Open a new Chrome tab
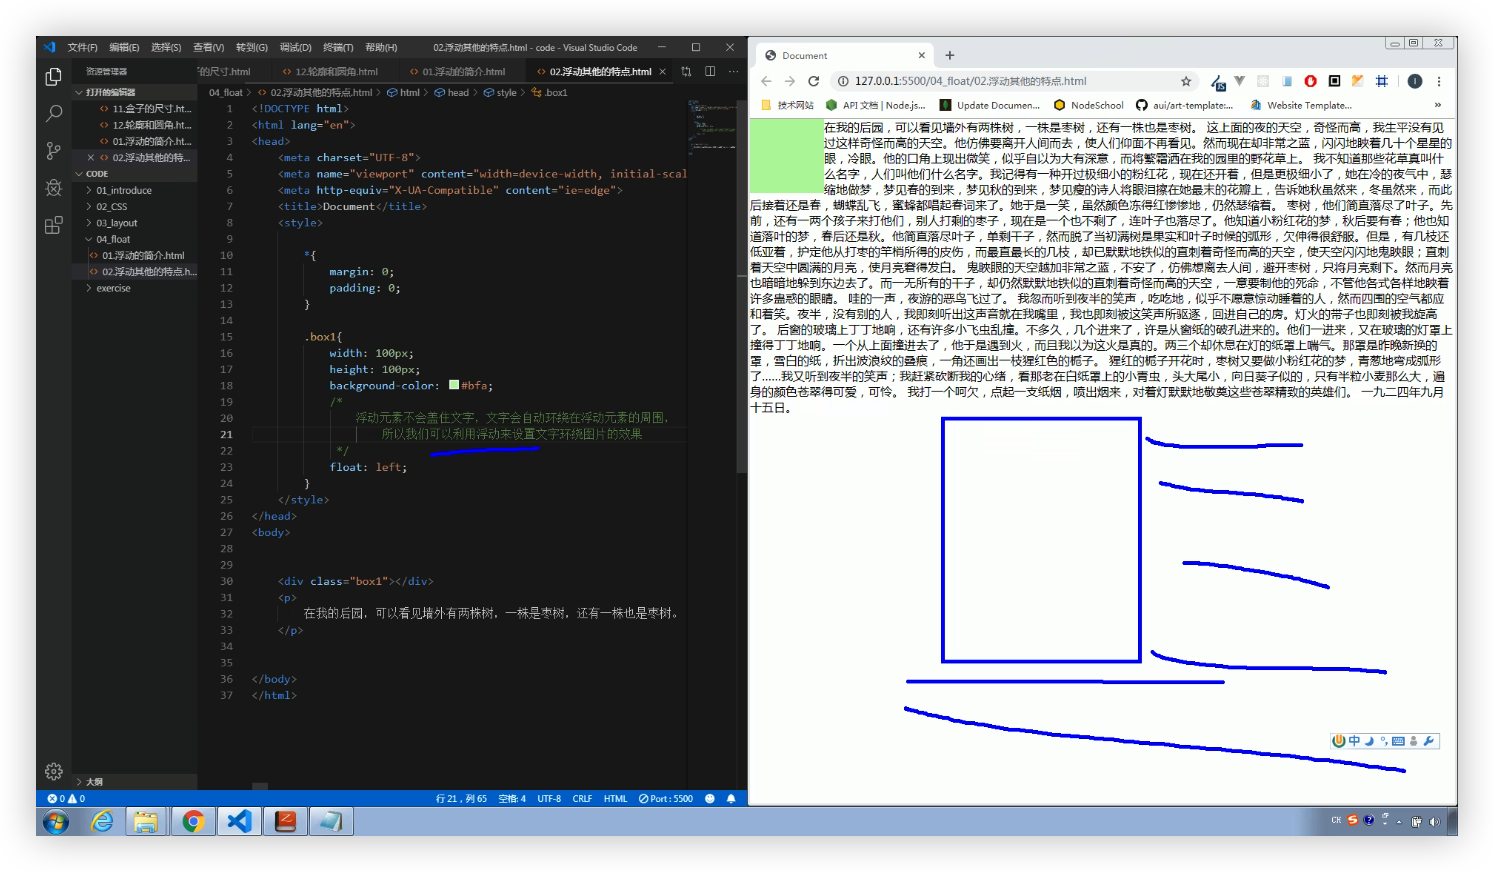The height and width of the screenshot is (872, 1494). (x=950, y=55)
